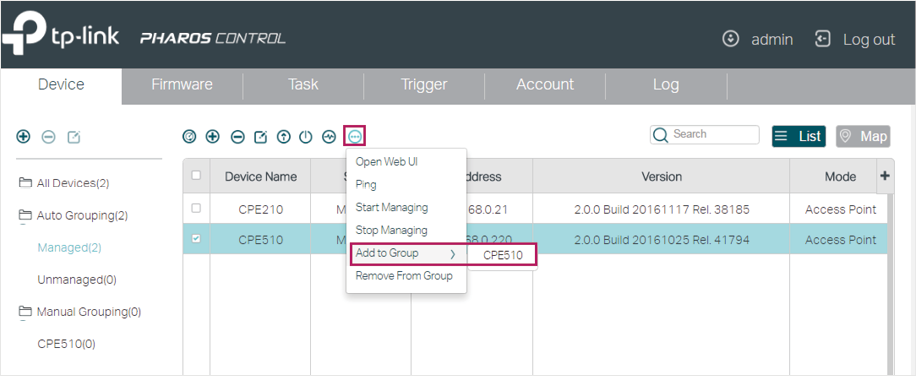Choose Ping from the context menu

click(x=366, y=184)
